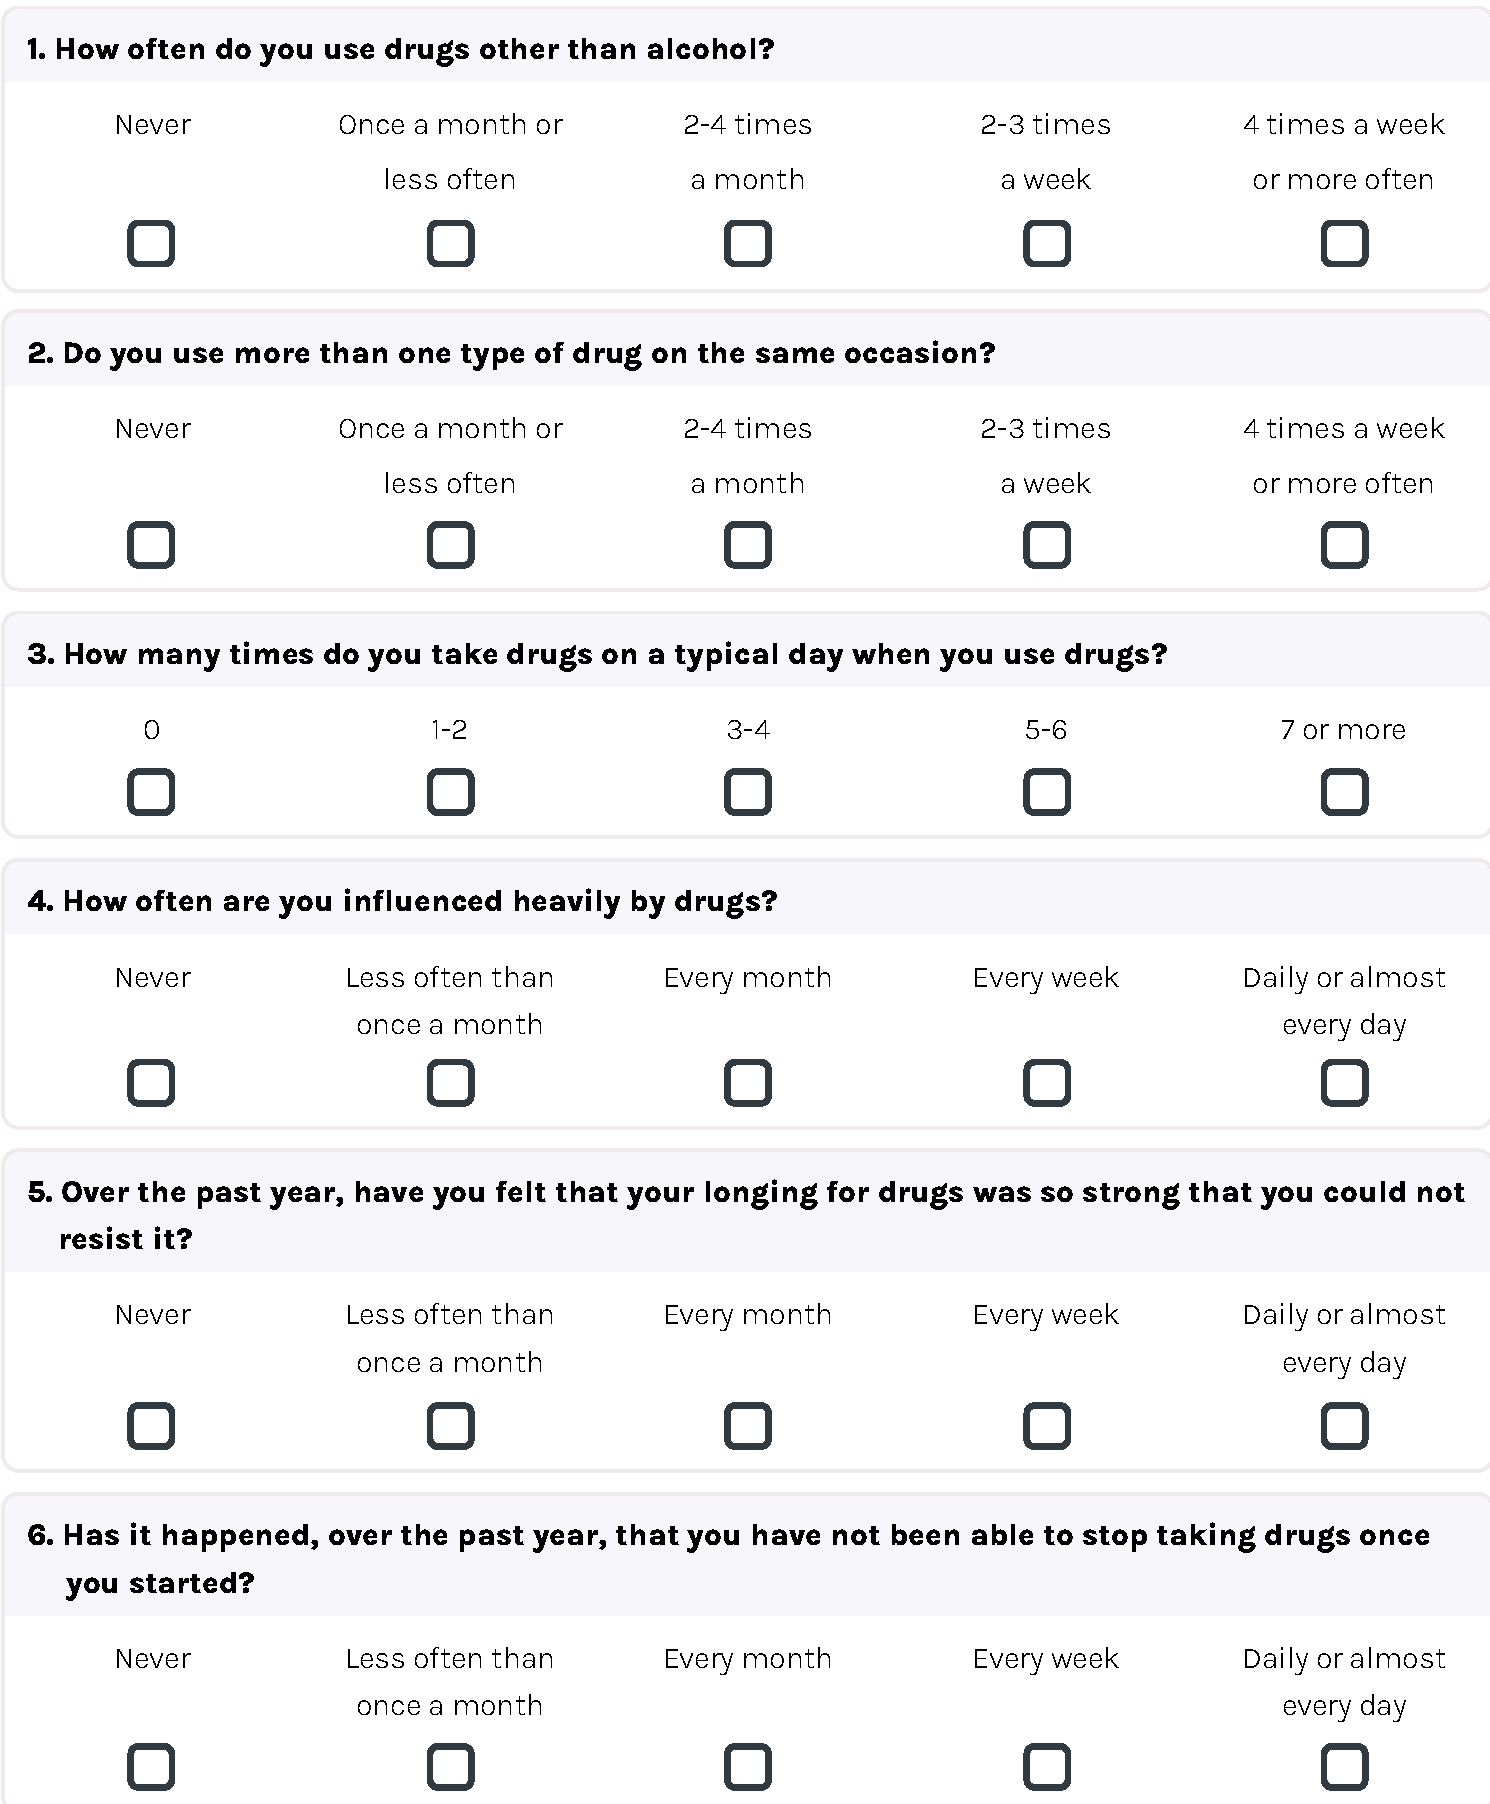Select 'Never' checkbox for question 6
Image resolution: width=1490 pixels, height=1804 pixels.
coord(151,1768)
